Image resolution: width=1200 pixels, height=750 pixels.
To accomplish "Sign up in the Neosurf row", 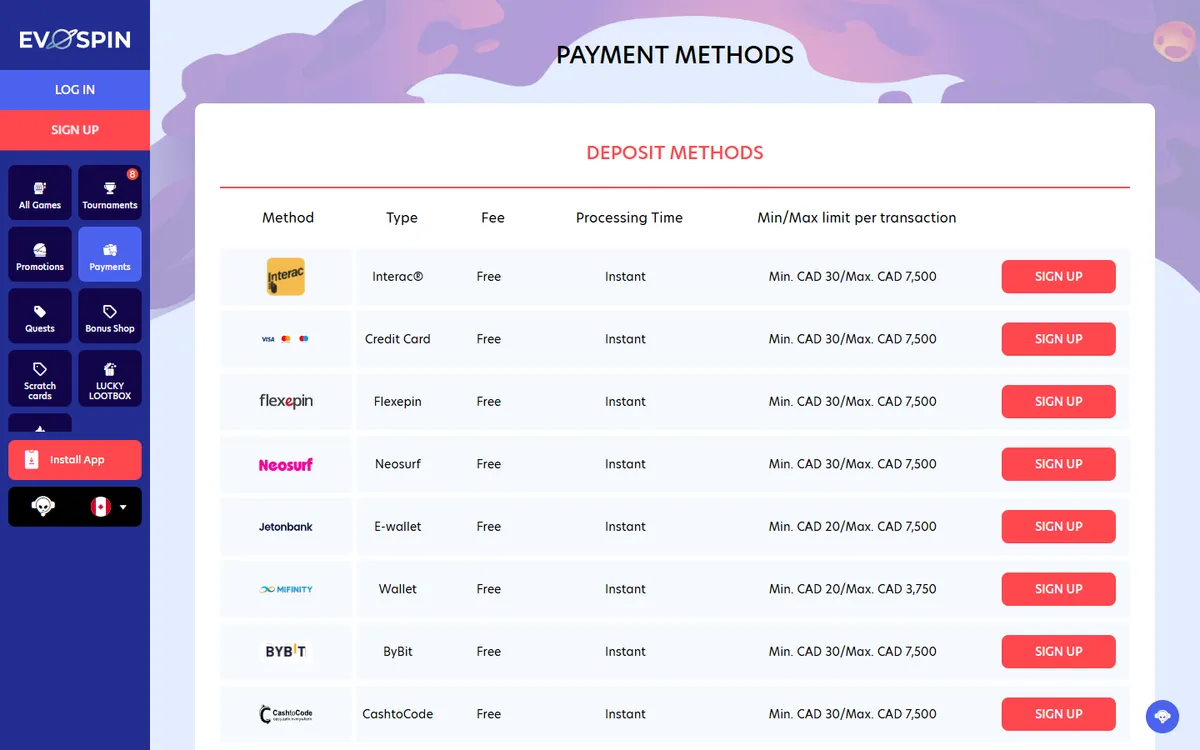I will 1059,464.
